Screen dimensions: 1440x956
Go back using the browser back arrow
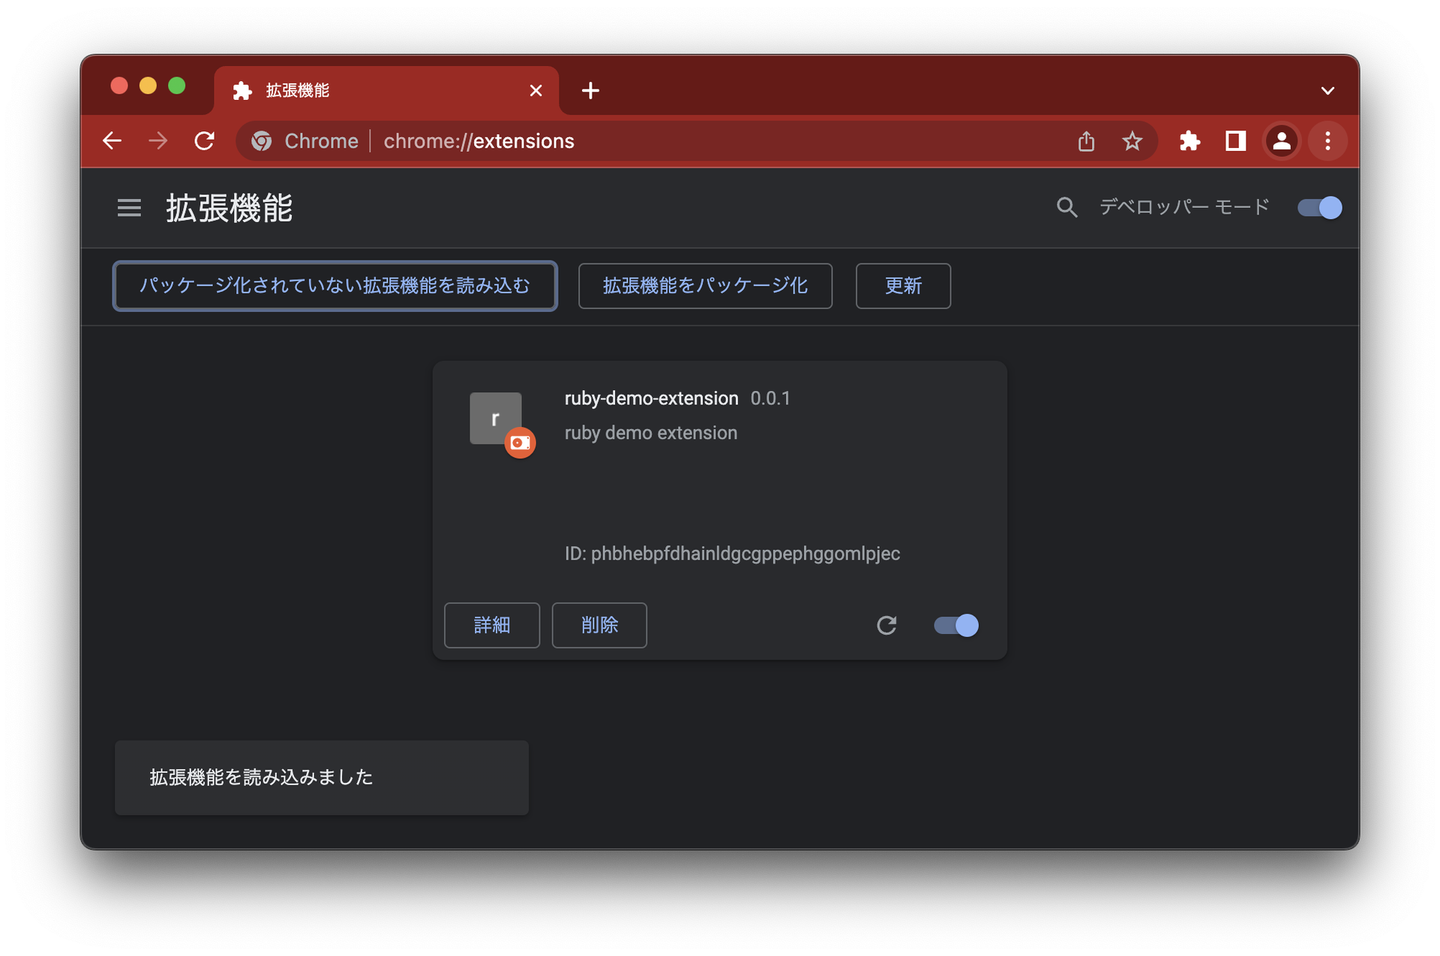112,141
